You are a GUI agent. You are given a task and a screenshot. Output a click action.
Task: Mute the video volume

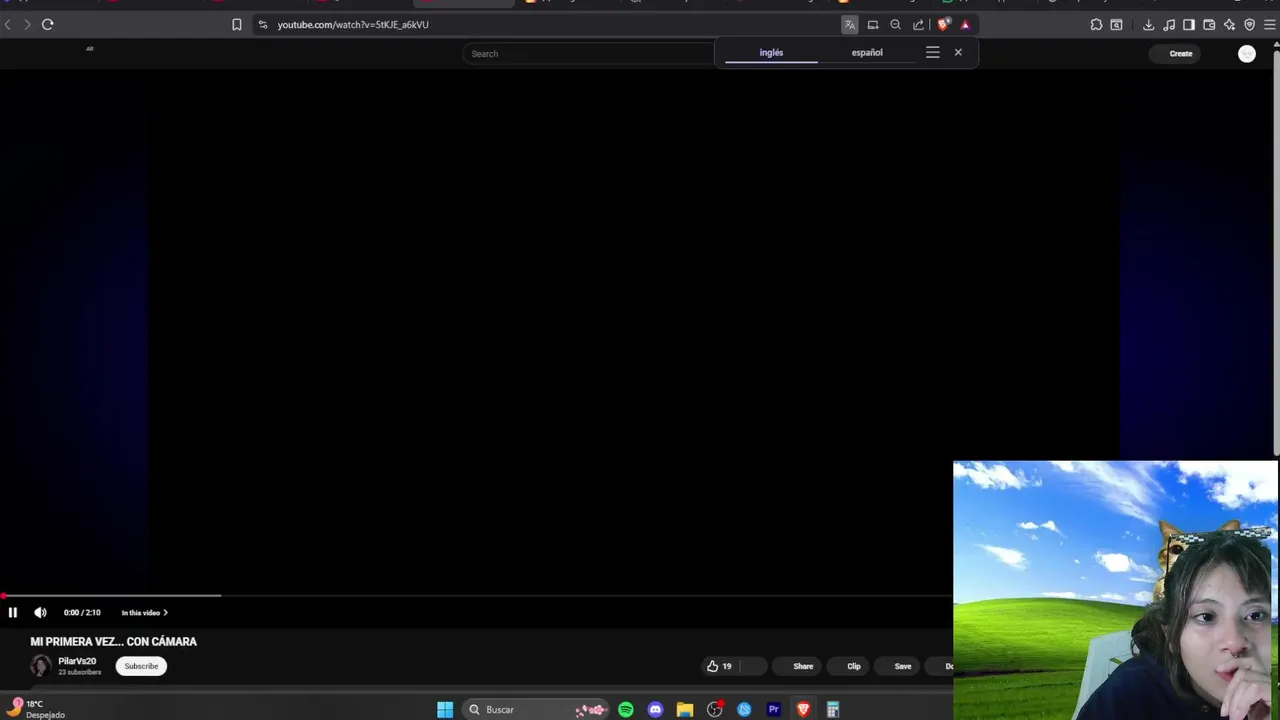click(x=40, y=612)
